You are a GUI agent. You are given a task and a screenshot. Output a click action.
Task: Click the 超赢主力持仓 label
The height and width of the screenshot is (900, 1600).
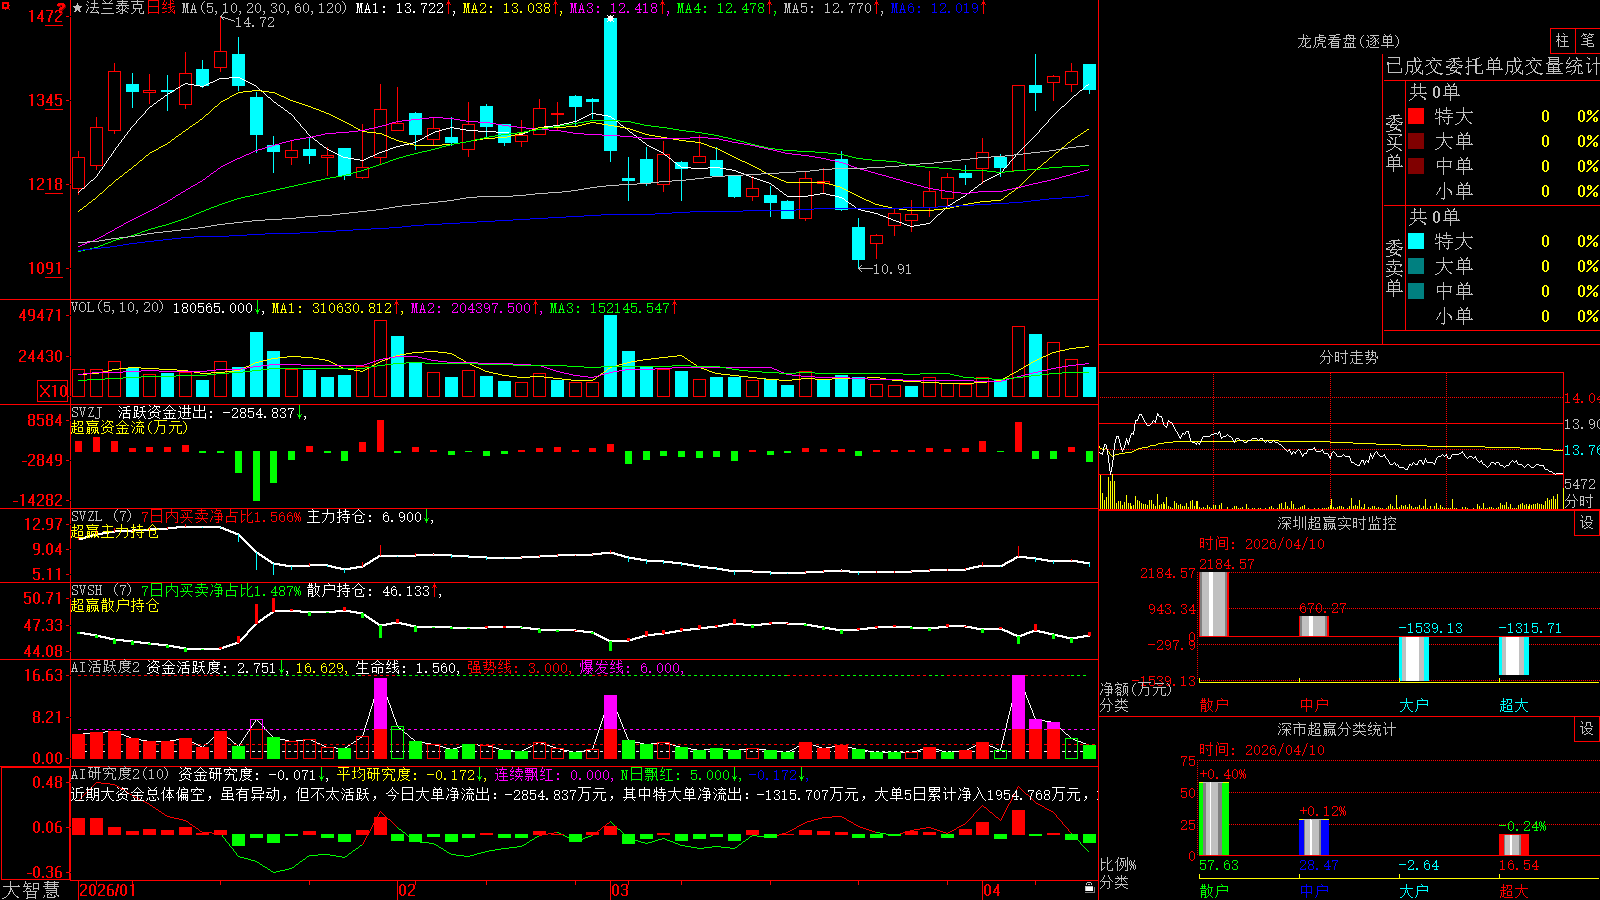tap(115, 531)
